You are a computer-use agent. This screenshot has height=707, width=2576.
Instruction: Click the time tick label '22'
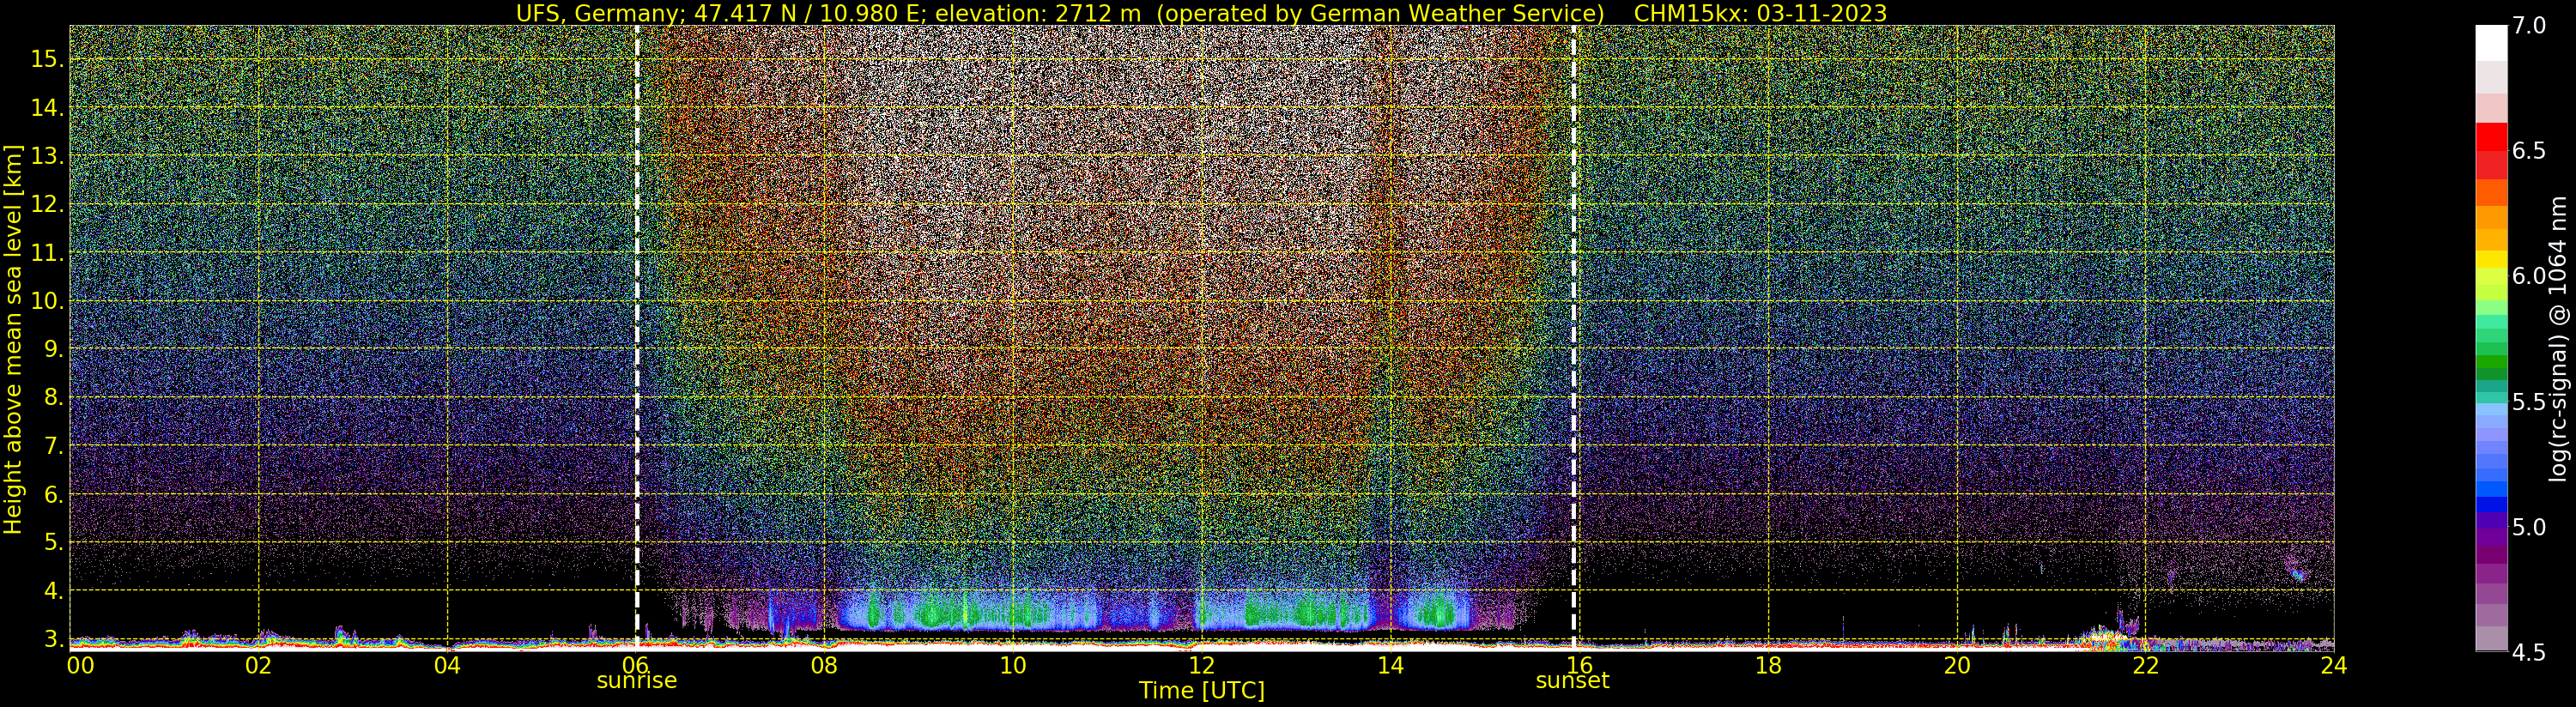click(x=2145, y=664)
